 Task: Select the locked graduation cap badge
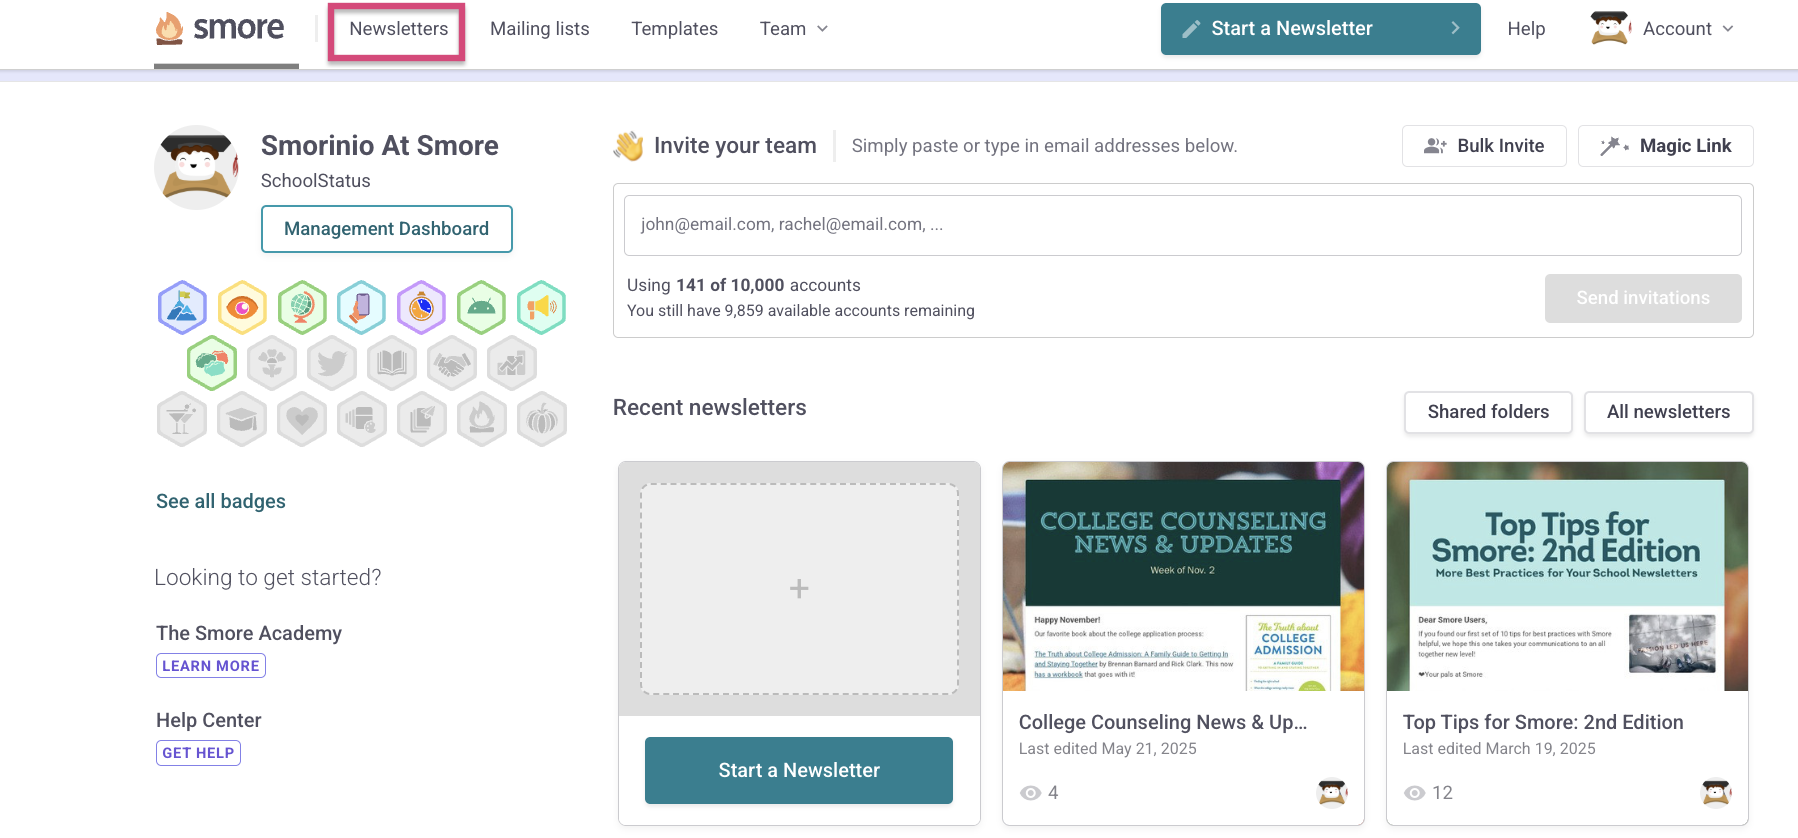click(242, 420)
